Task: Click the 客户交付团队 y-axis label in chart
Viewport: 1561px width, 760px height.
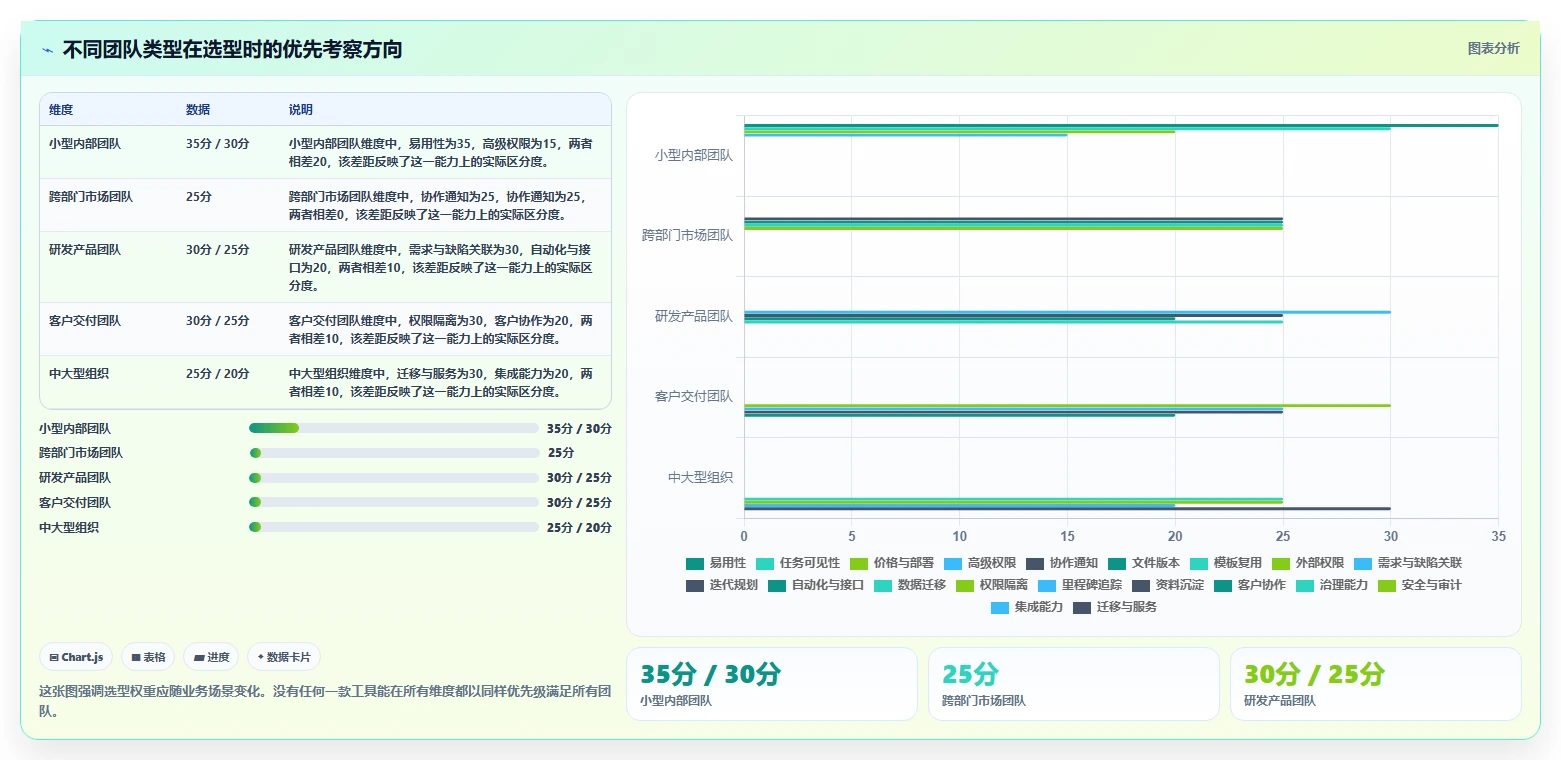Action: pyautogui.click(x=694, y=397)
